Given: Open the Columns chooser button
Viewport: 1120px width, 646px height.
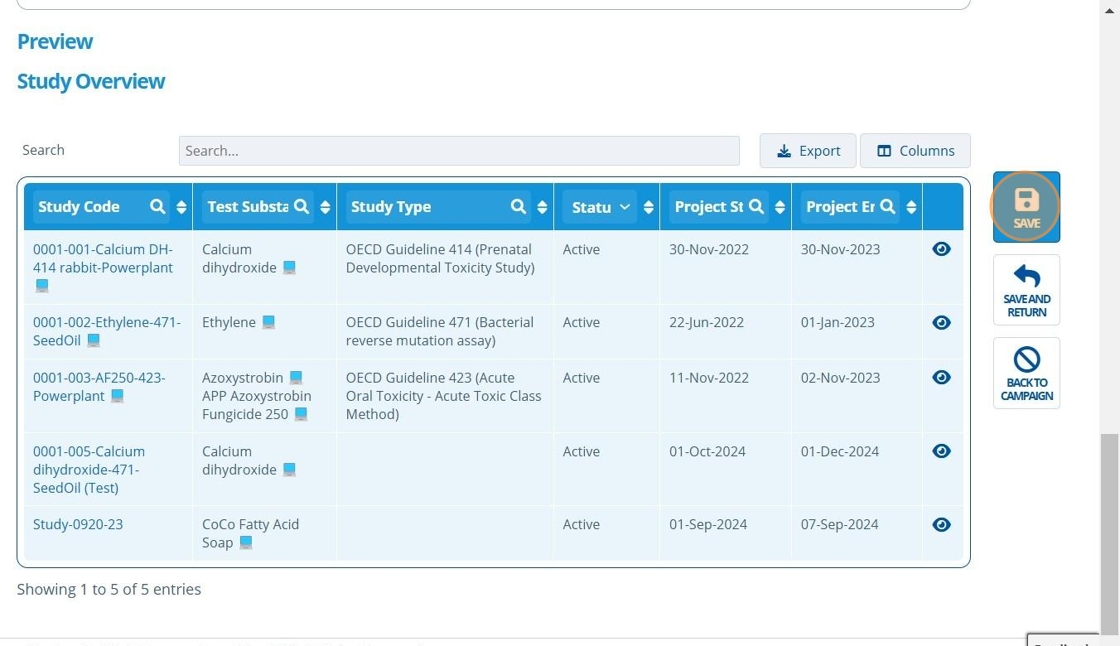Looking at the screenshot, I should 915,151.
